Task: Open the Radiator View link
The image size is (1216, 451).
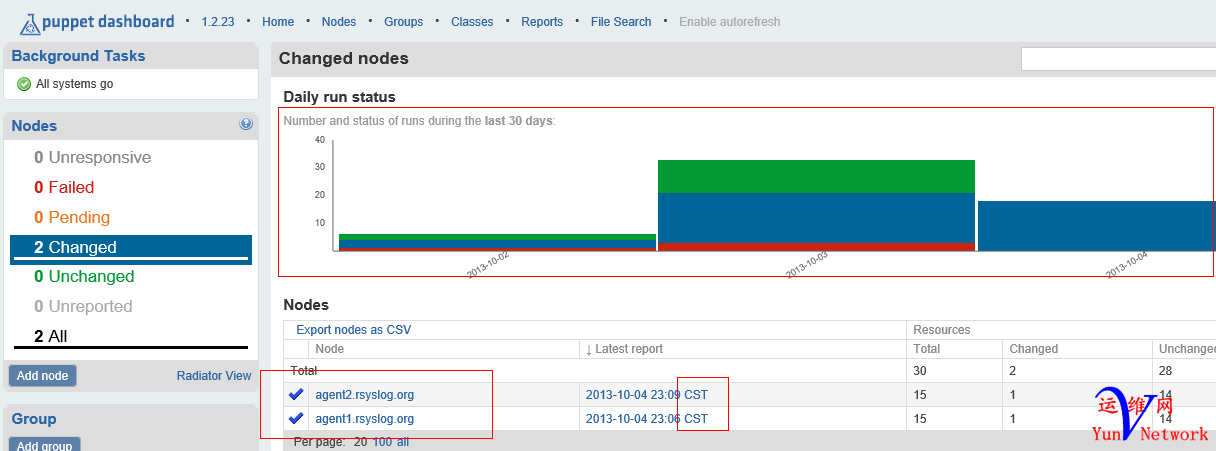Action: tap(214, 376)
